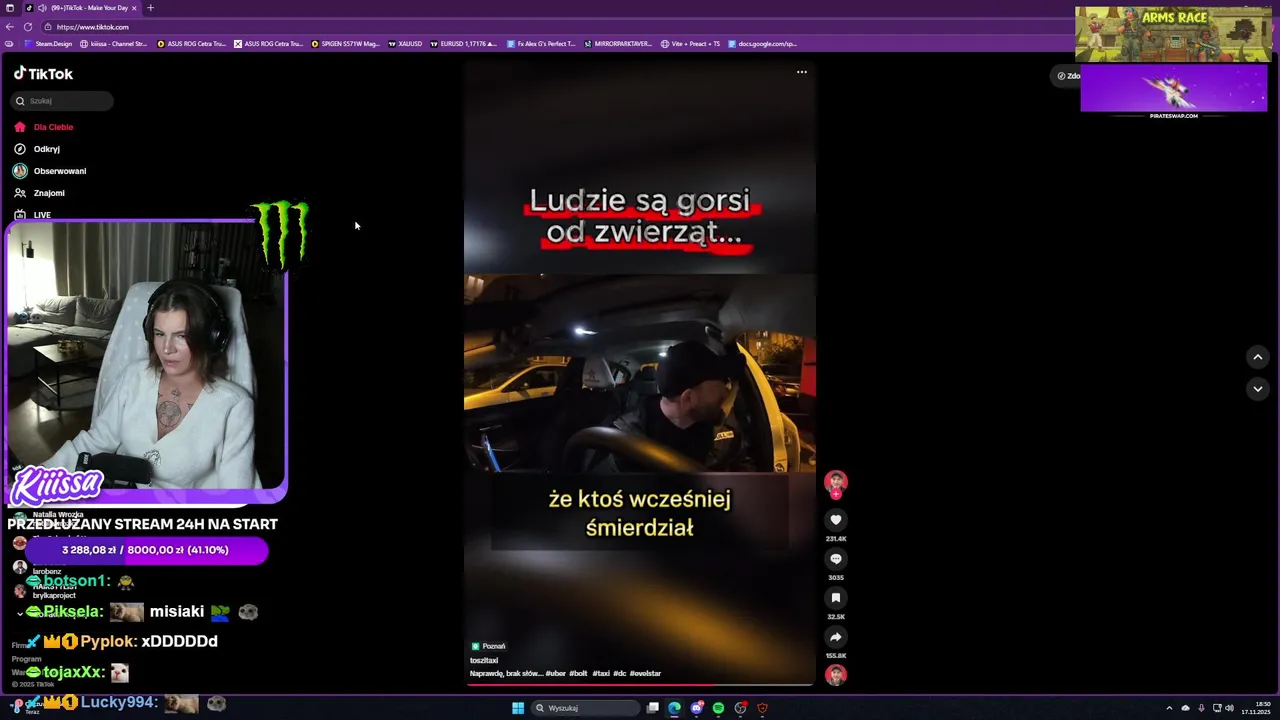
Task: Open kiiissa - Channel bookmark
Action: [113, 44]
